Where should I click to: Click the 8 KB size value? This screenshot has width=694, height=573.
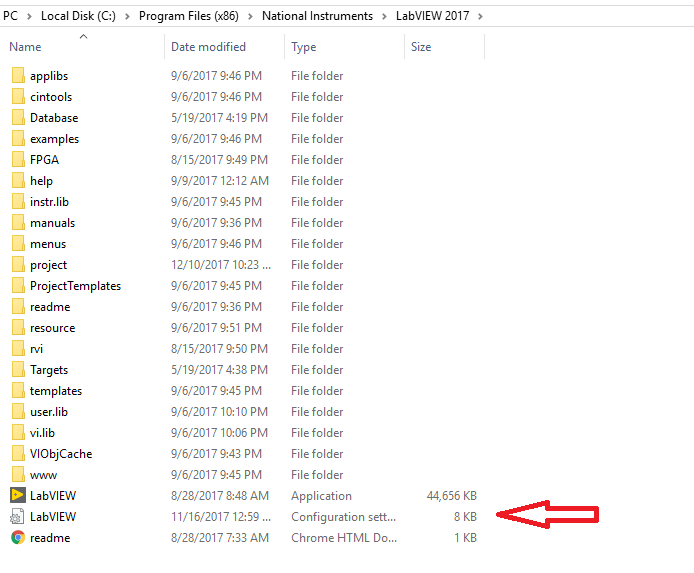[465, 517]
